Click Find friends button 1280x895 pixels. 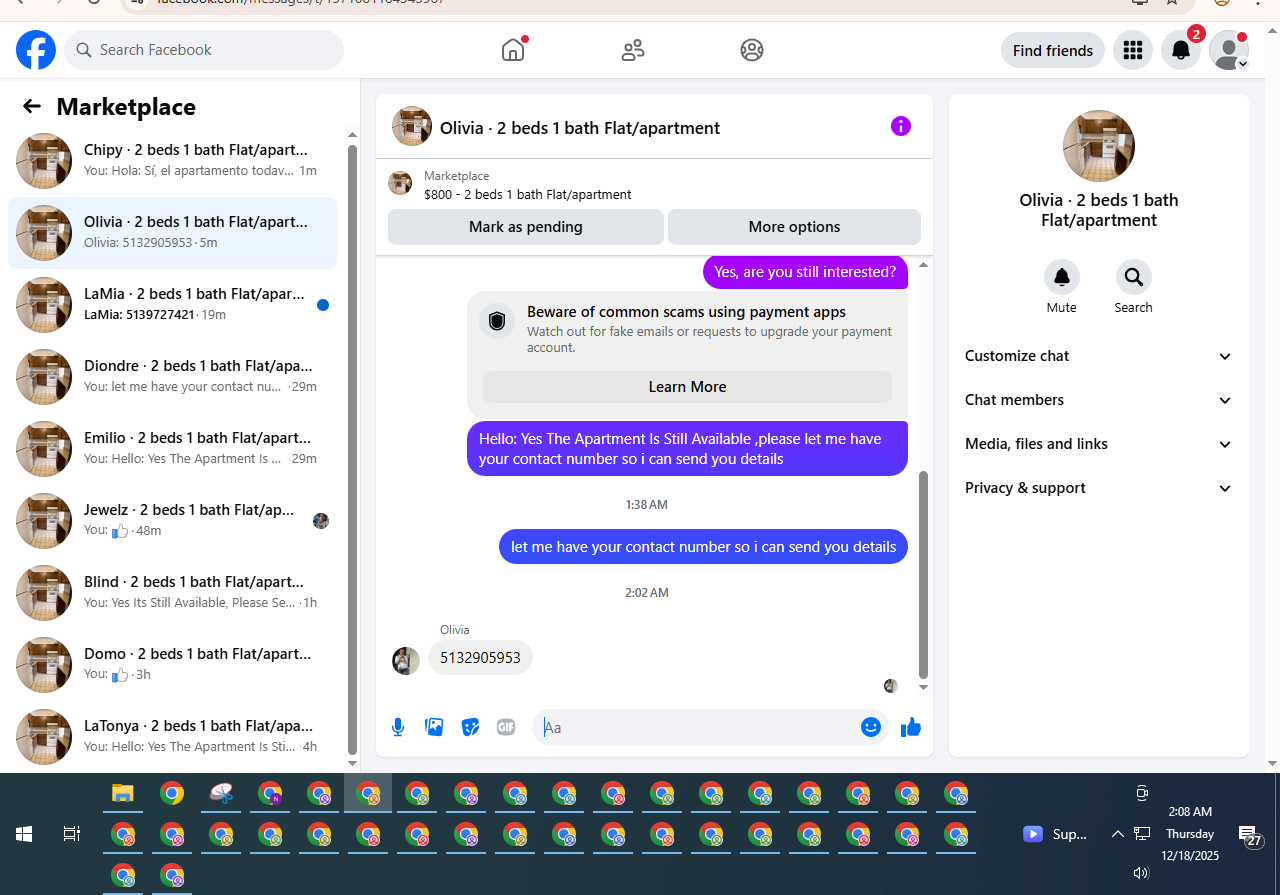point(1053,50)
